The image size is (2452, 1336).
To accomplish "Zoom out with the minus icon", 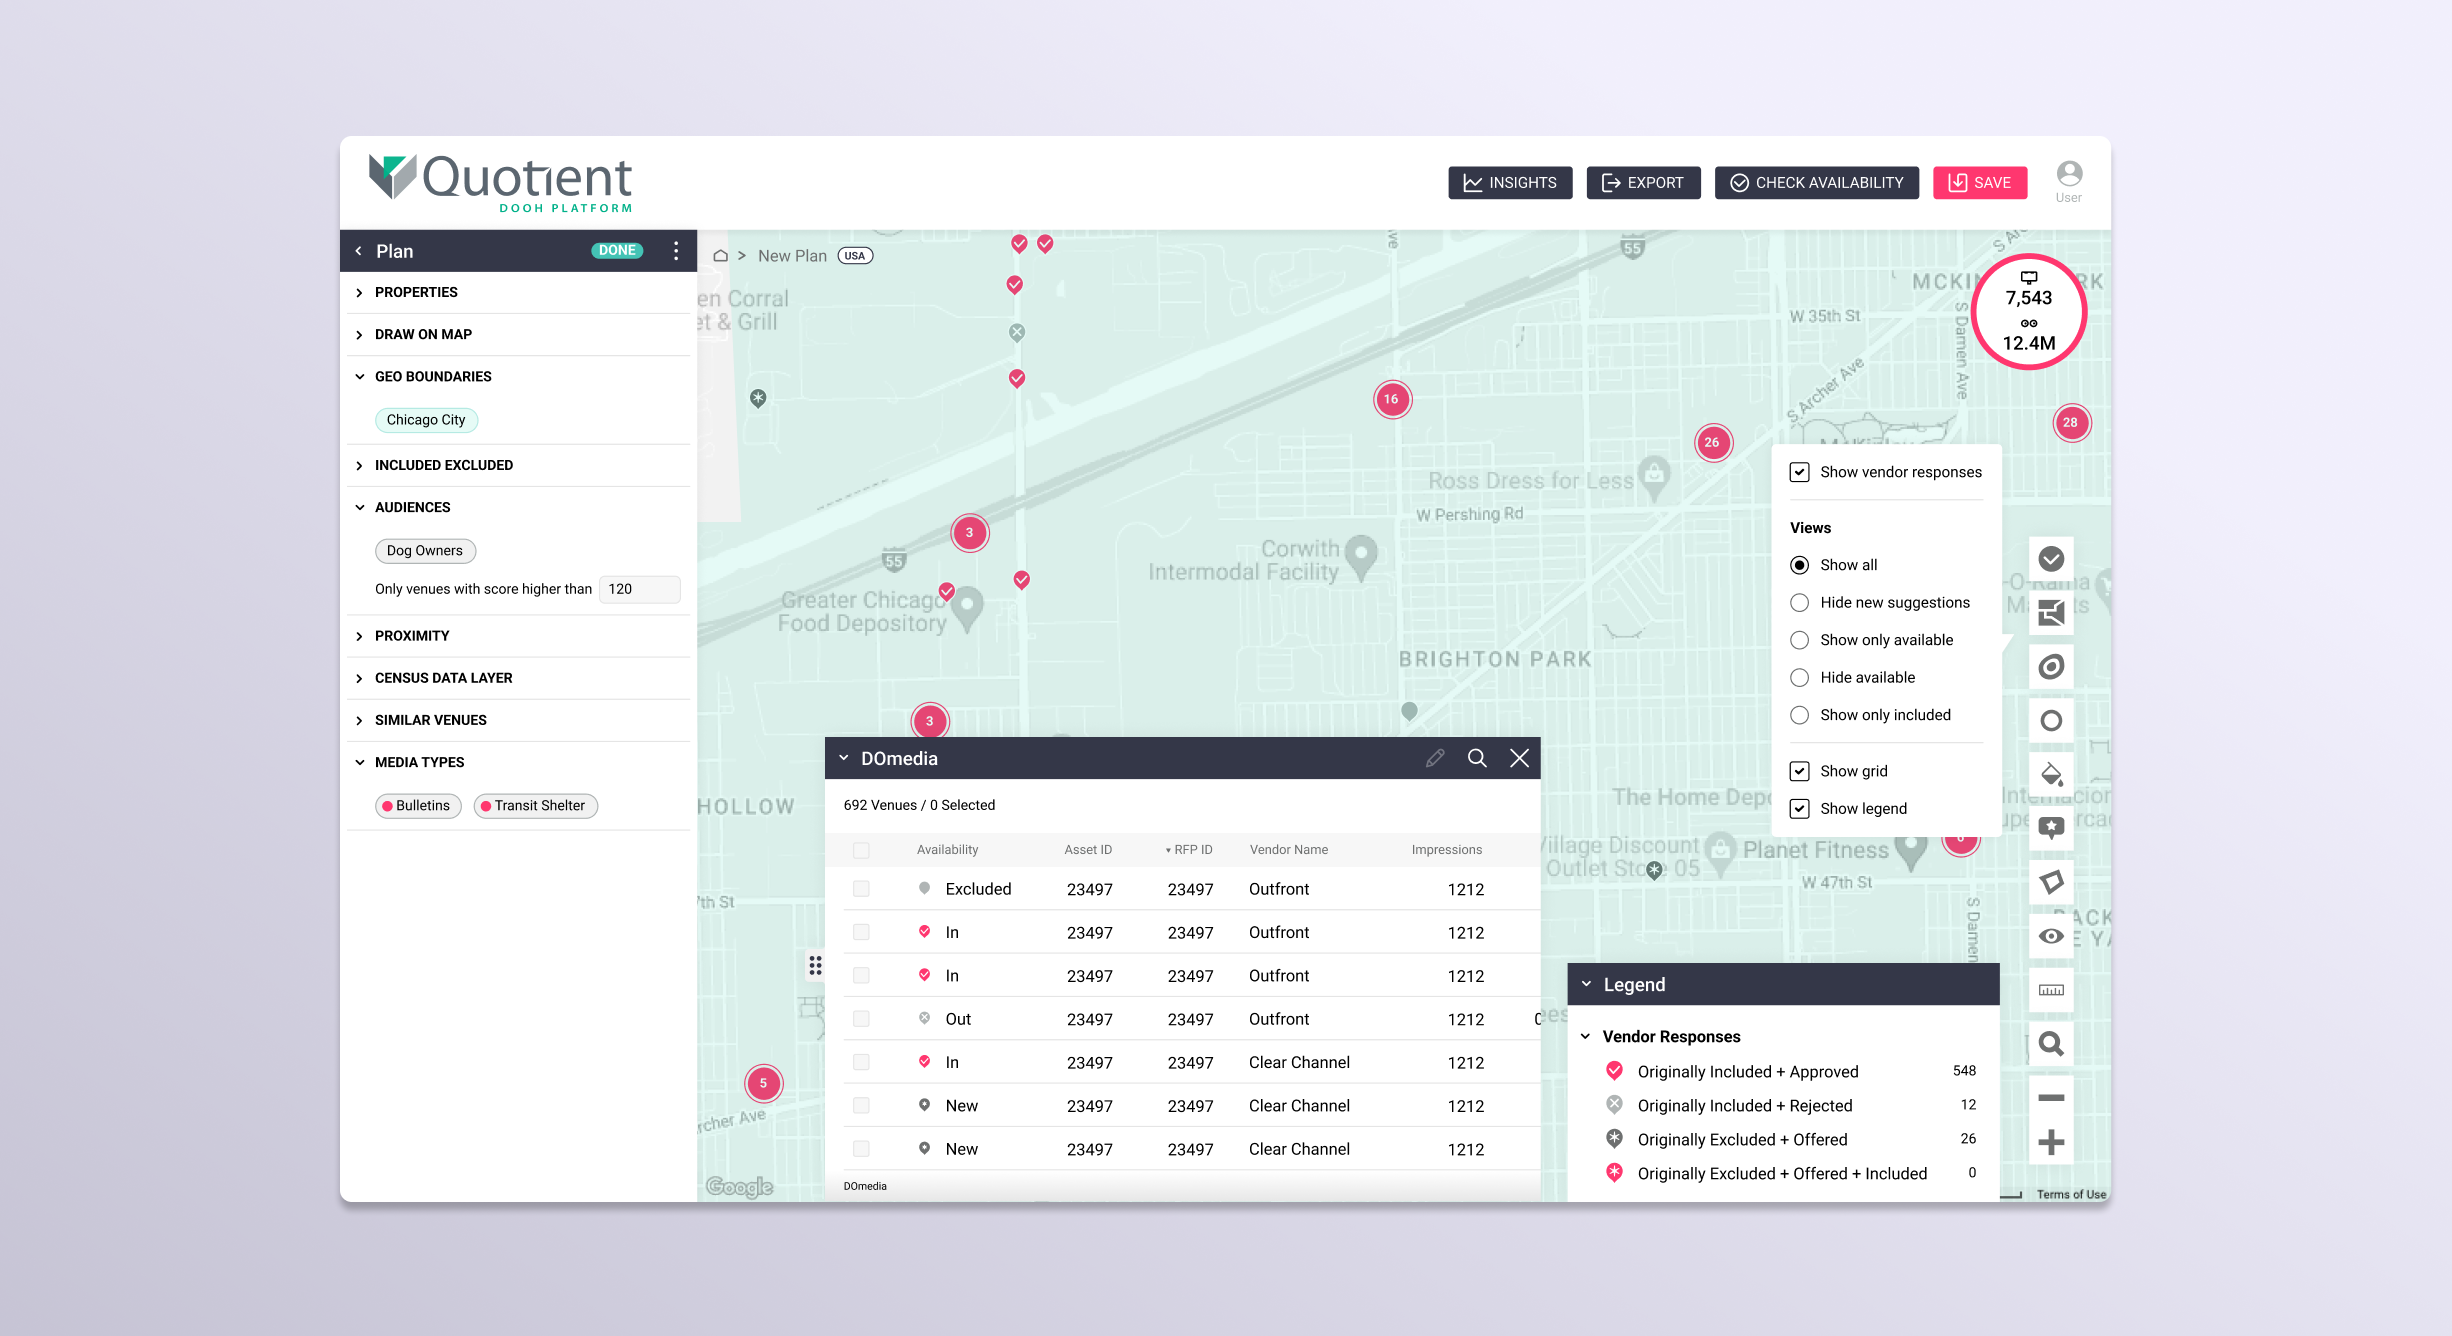I will tap(2051, 1098).
